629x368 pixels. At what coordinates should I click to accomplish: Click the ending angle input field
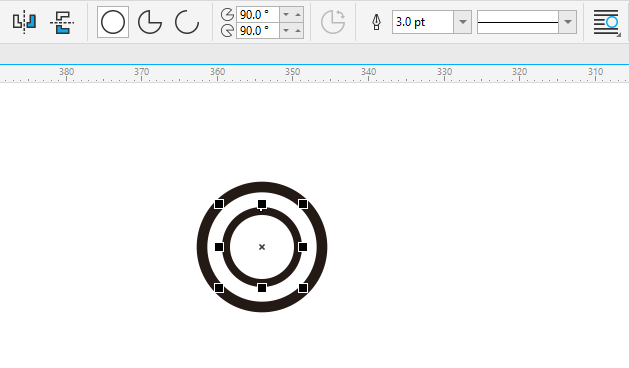[258, 30]
